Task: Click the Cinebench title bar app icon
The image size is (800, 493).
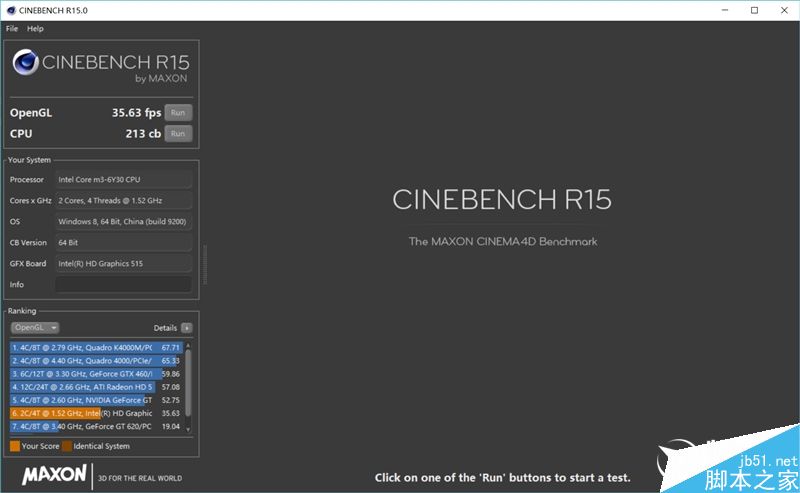Action: 11,10
